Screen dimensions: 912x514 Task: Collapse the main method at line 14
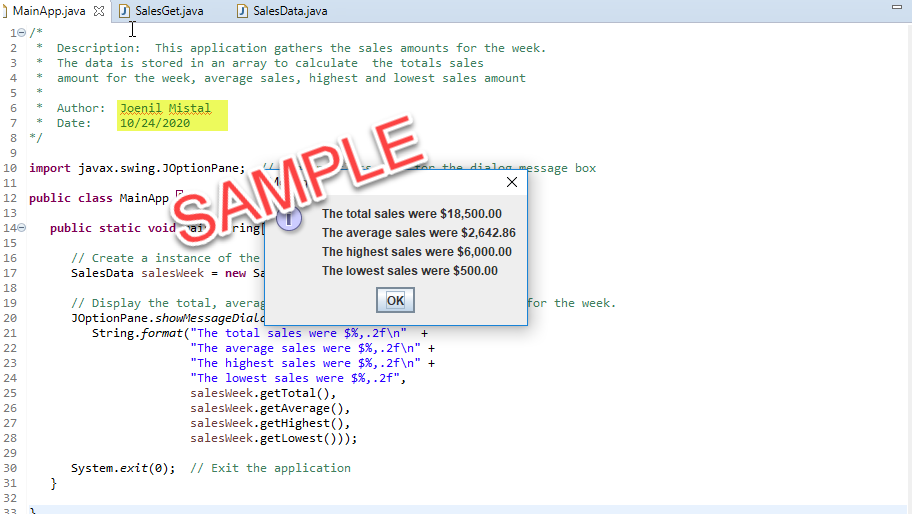[x=22, y=228]
